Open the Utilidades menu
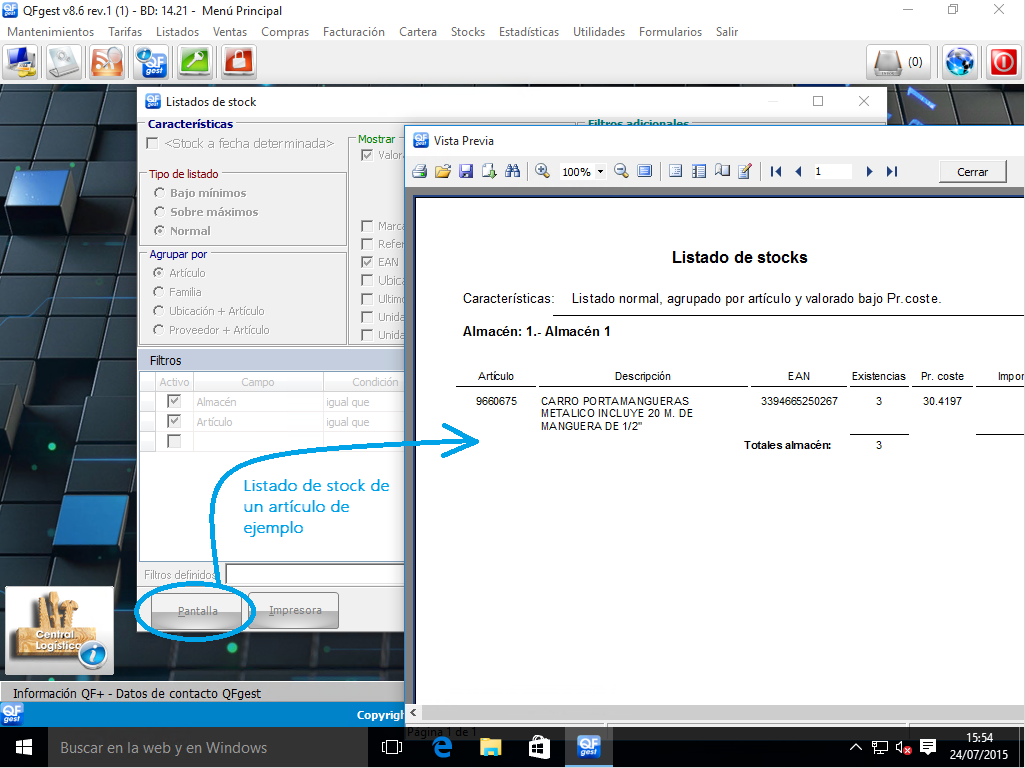 click(599, 31)
